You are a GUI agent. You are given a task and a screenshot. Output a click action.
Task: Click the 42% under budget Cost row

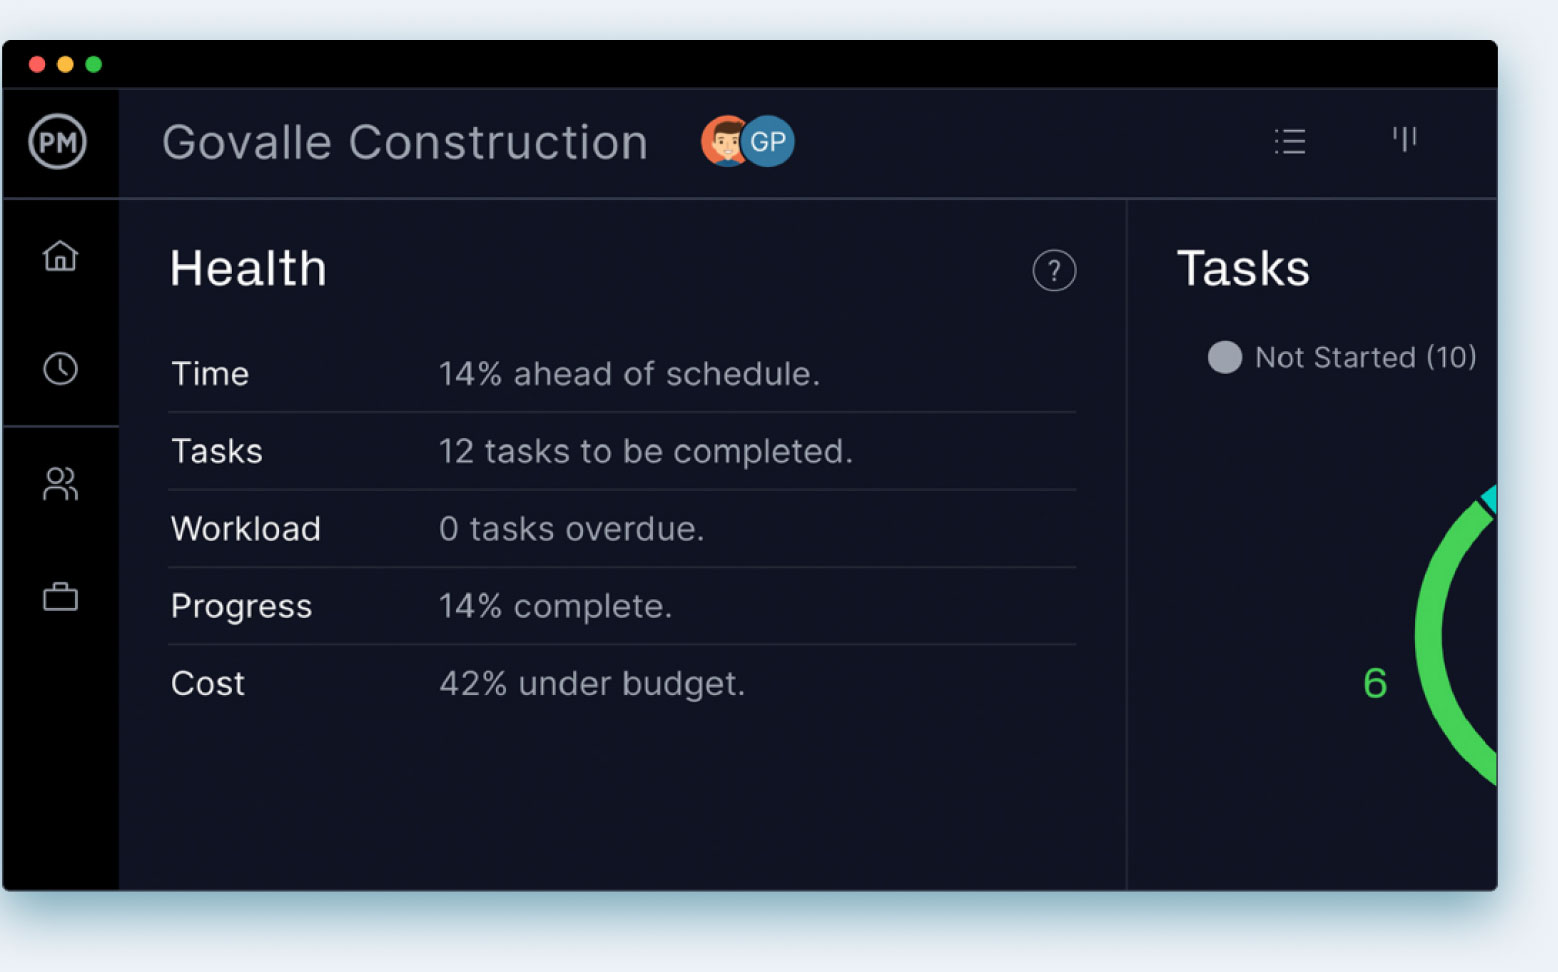(500, 683)
